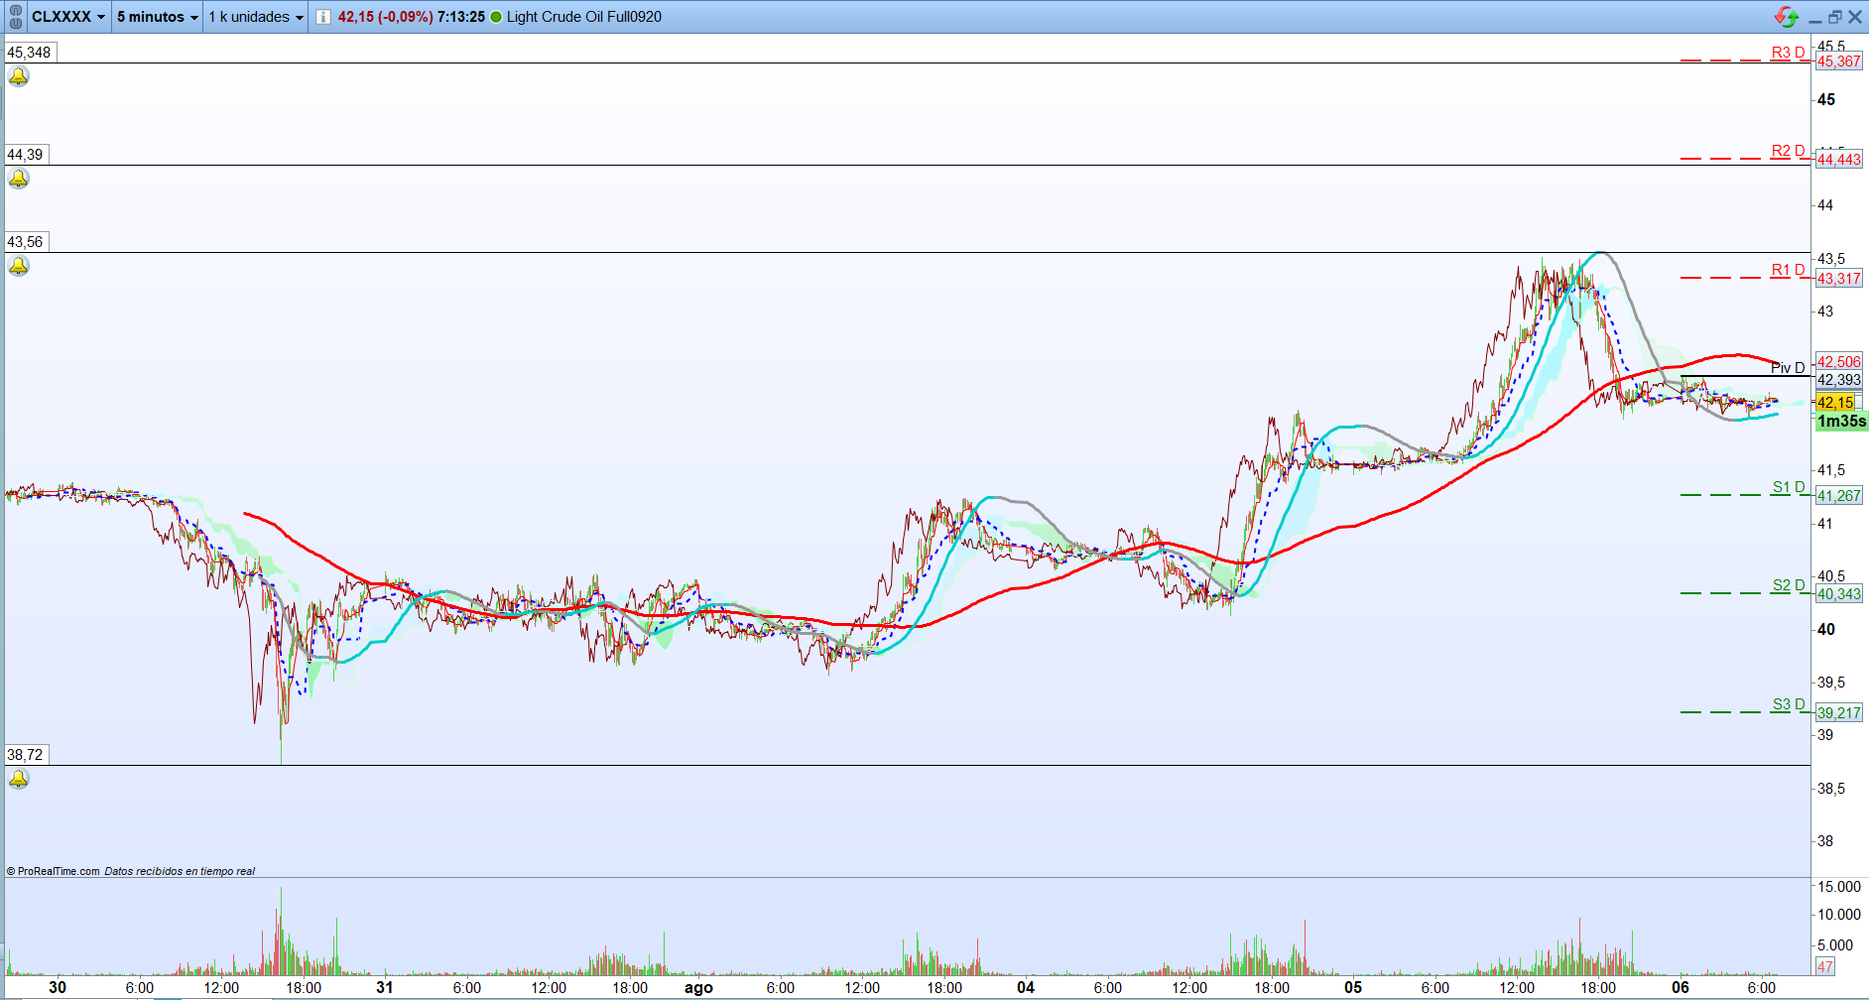
Task: Open the CLXXXX instrument dropdown
Action: (x=67, y=17)
